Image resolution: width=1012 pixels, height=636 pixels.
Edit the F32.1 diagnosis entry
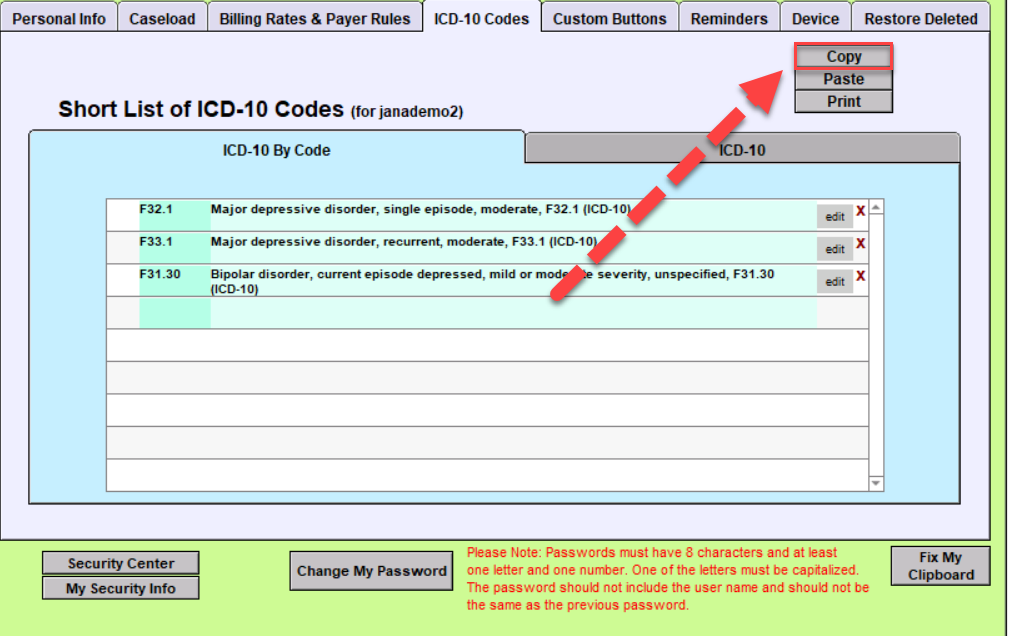click(834, 216)
